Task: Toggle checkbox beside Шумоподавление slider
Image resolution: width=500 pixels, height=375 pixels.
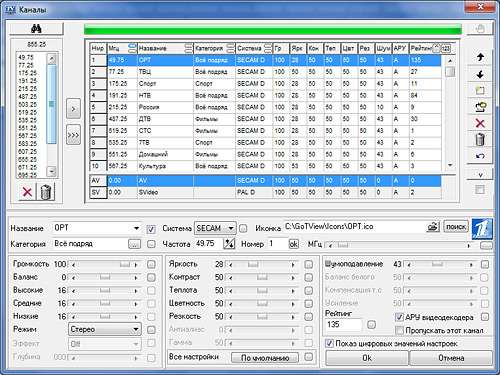Action: click(x=485, y=264)
